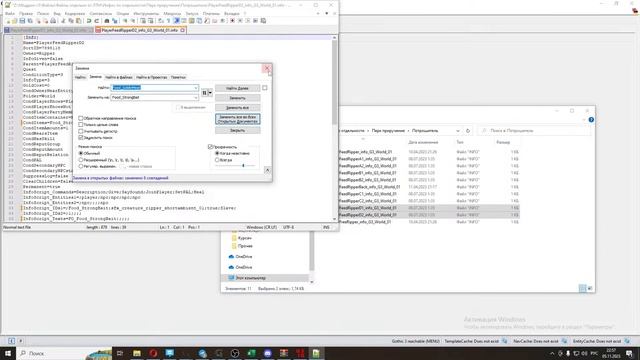Click the New file icon in Notepad++ toolbar
Screen dimensions: 640x360
(7, 21)
